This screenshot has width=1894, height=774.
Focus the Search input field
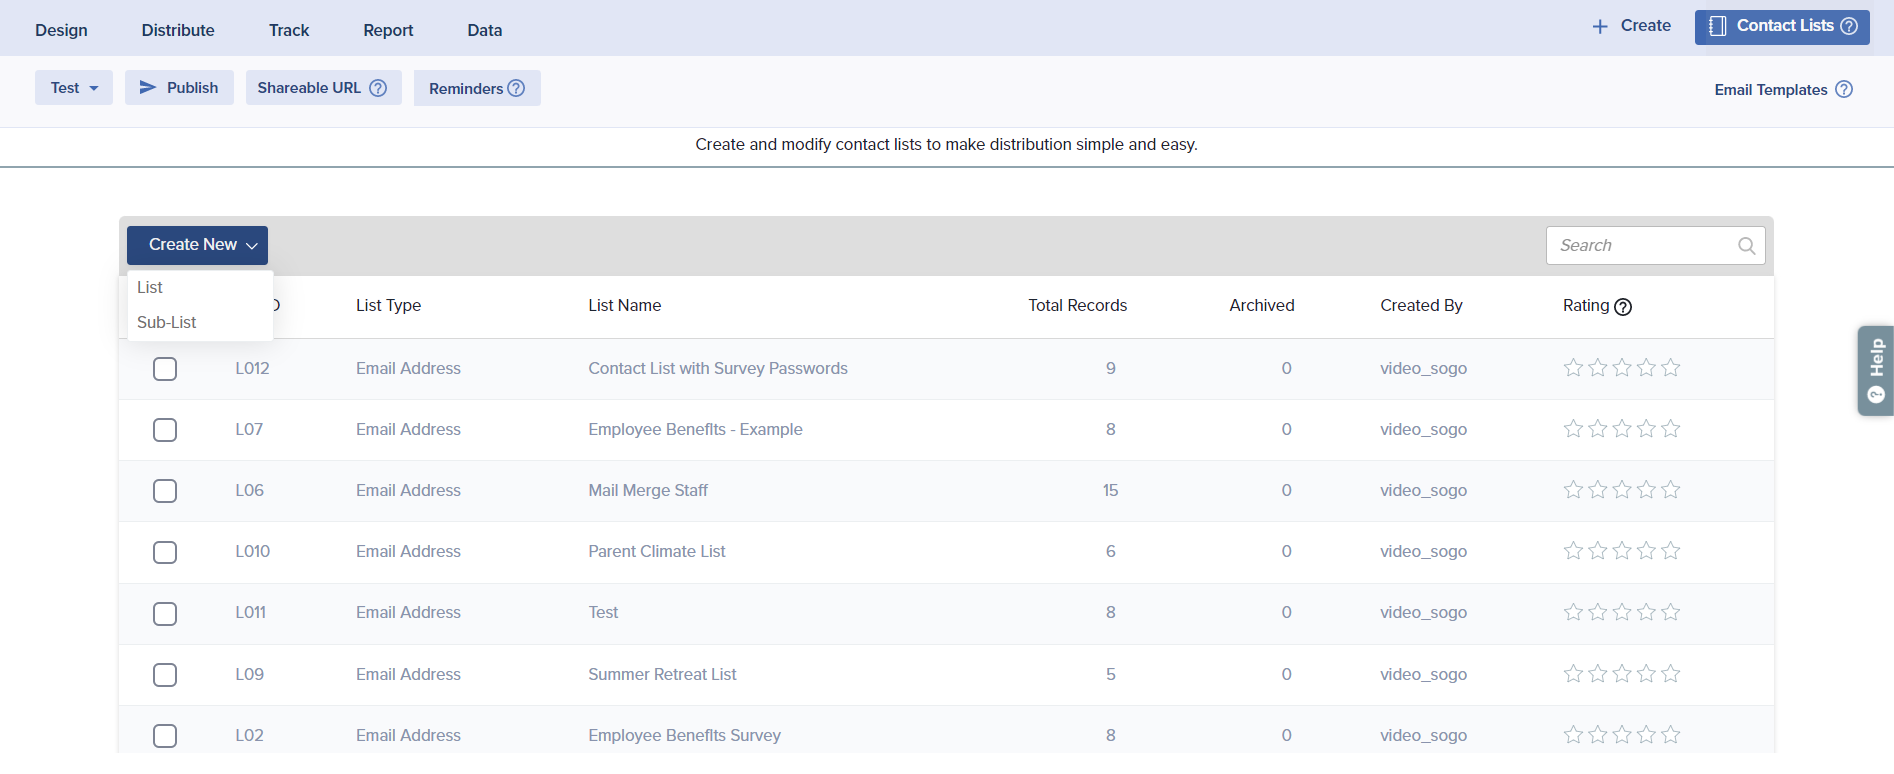1640,246
